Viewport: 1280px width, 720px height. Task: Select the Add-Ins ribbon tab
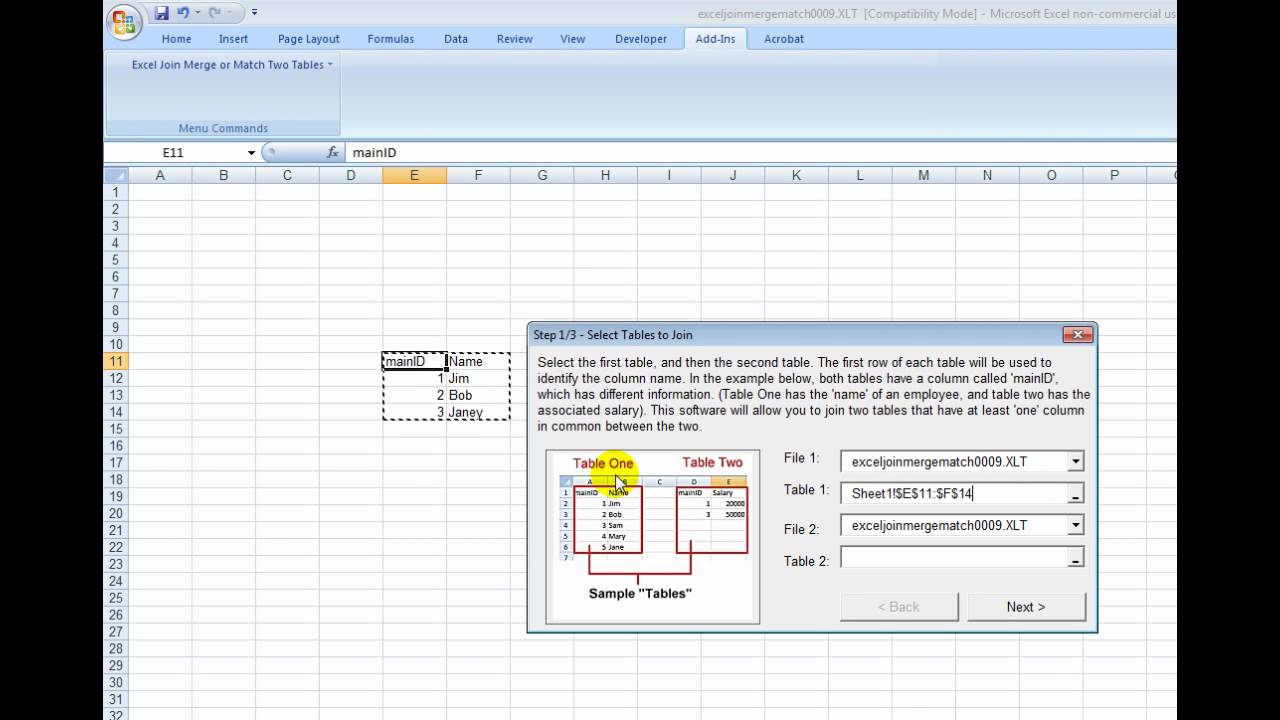point(715,39)
